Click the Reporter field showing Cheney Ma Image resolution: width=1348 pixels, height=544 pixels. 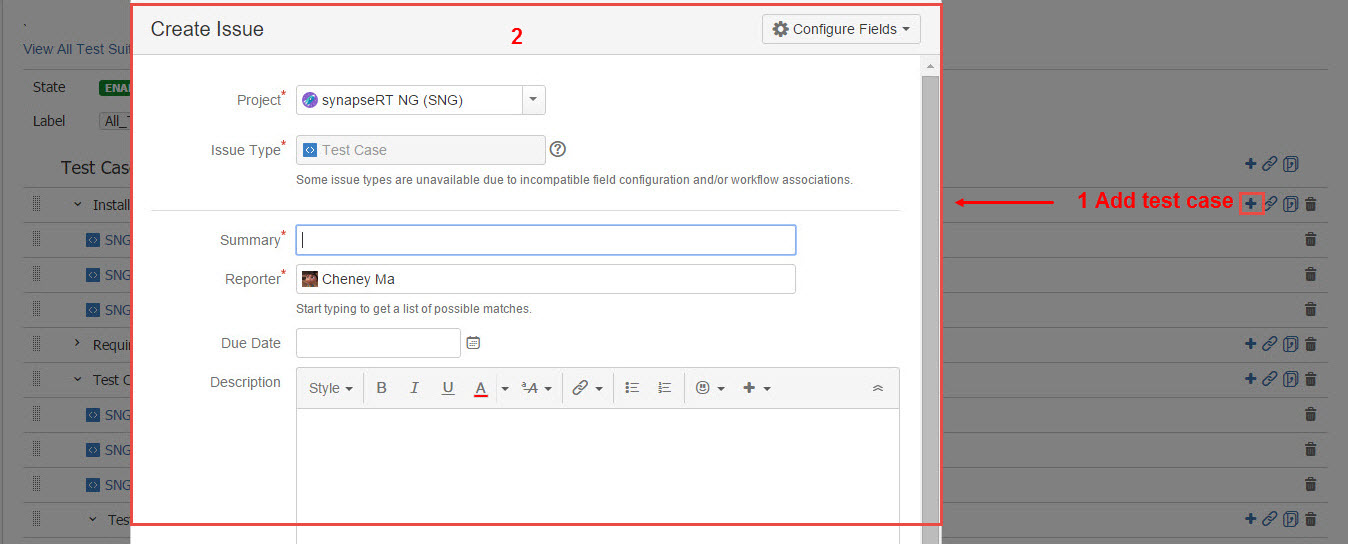[546, 279]
